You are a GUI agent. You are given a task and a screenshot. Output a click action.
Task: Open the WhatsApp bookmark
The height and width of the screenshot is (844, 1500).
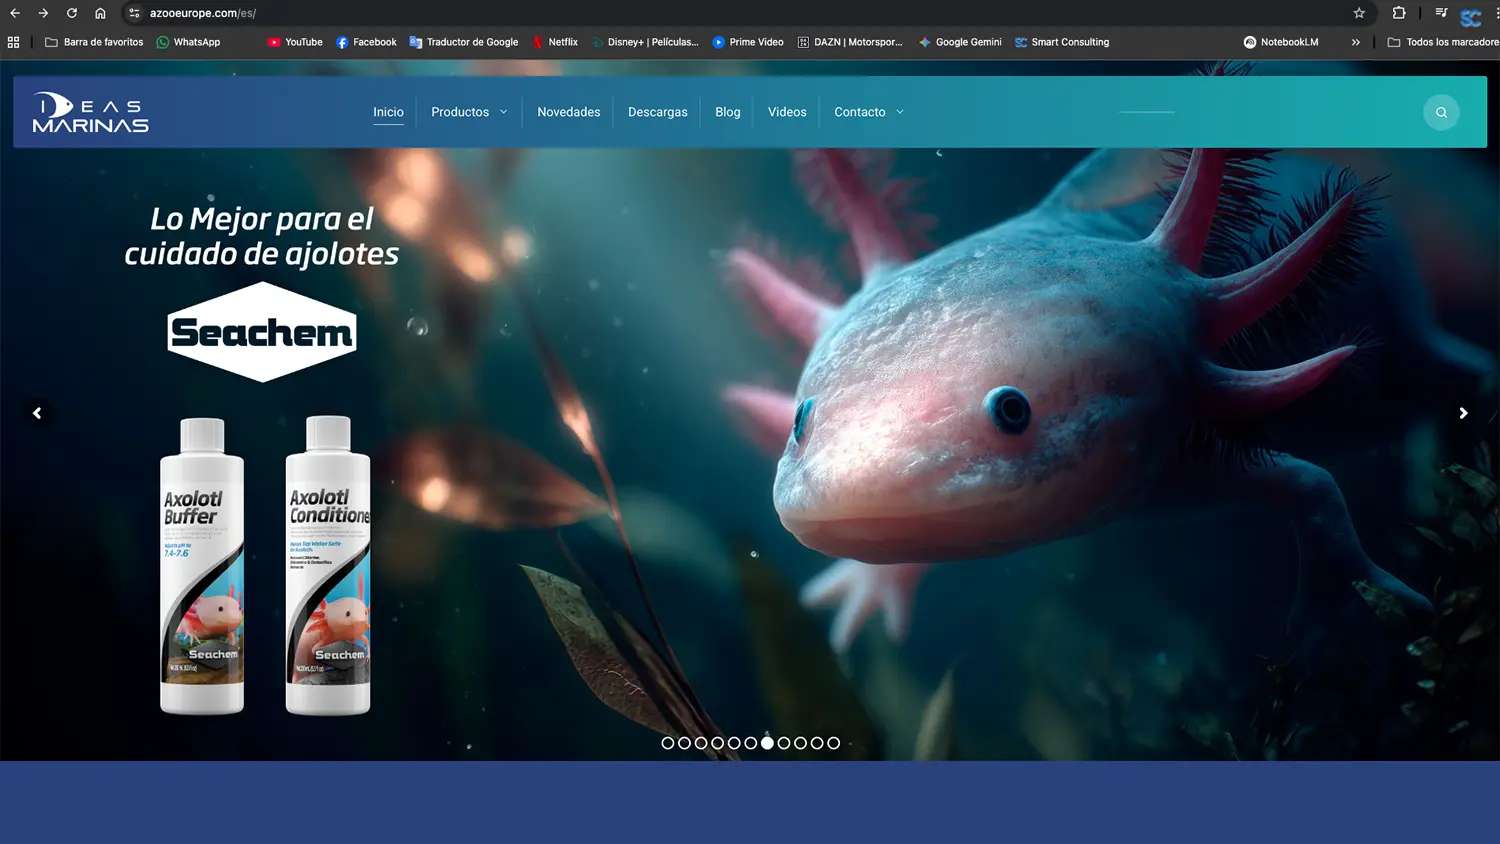point(188,42)
